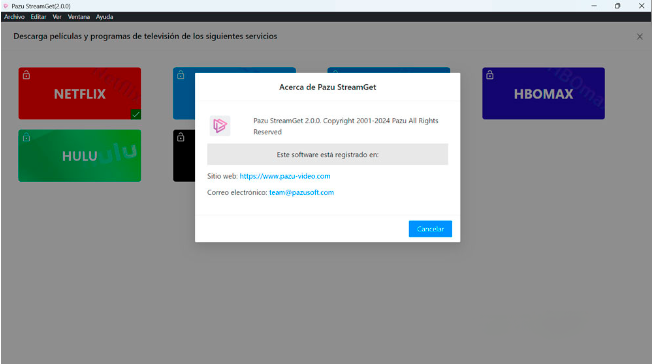Restore down the Pazu StreamGet window

617,6
